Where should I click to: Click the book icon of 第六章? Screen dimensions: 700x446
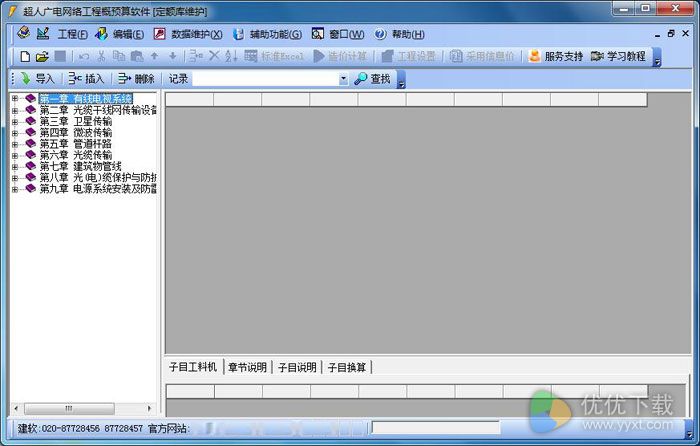(x=30, y=154)
